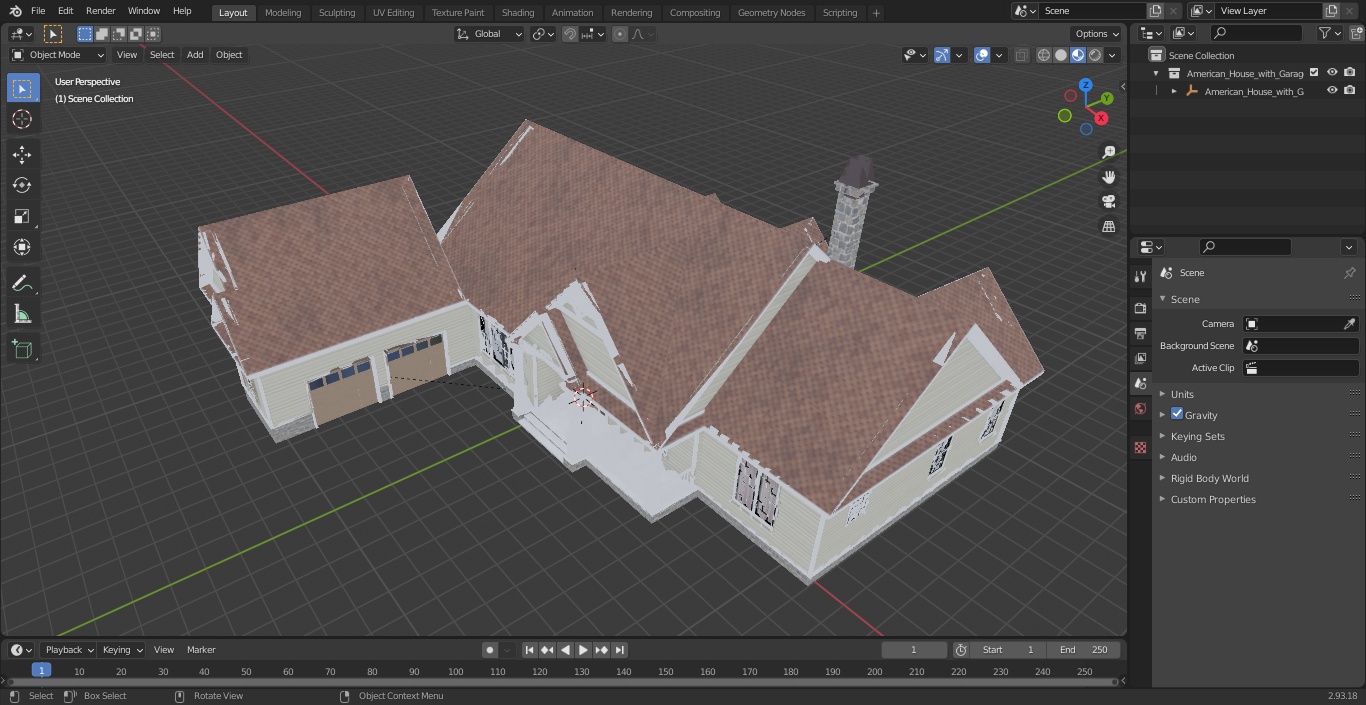Uncheck American_House_with_Garag collection exclude checkbox
Screen dimensions: 1366x705
click(x=1314, y=73)
